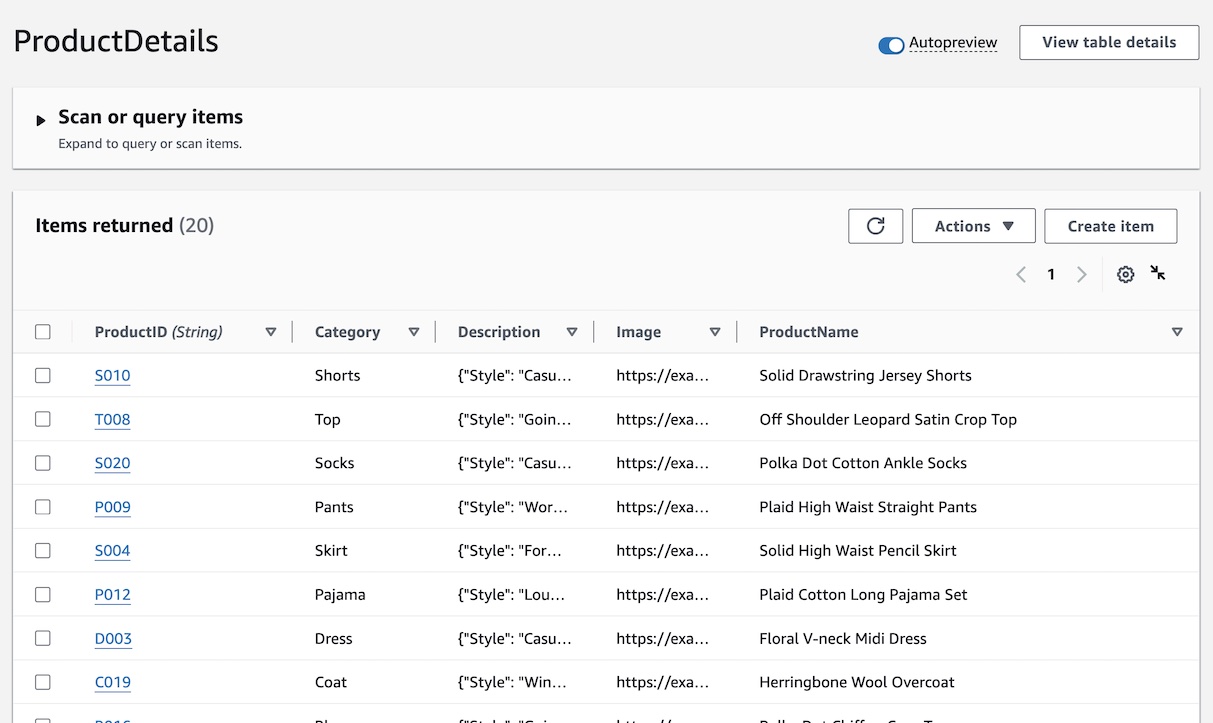Select all items header checkbox
This screenshot has height=723, width=1213.
[x=43, y=332]
